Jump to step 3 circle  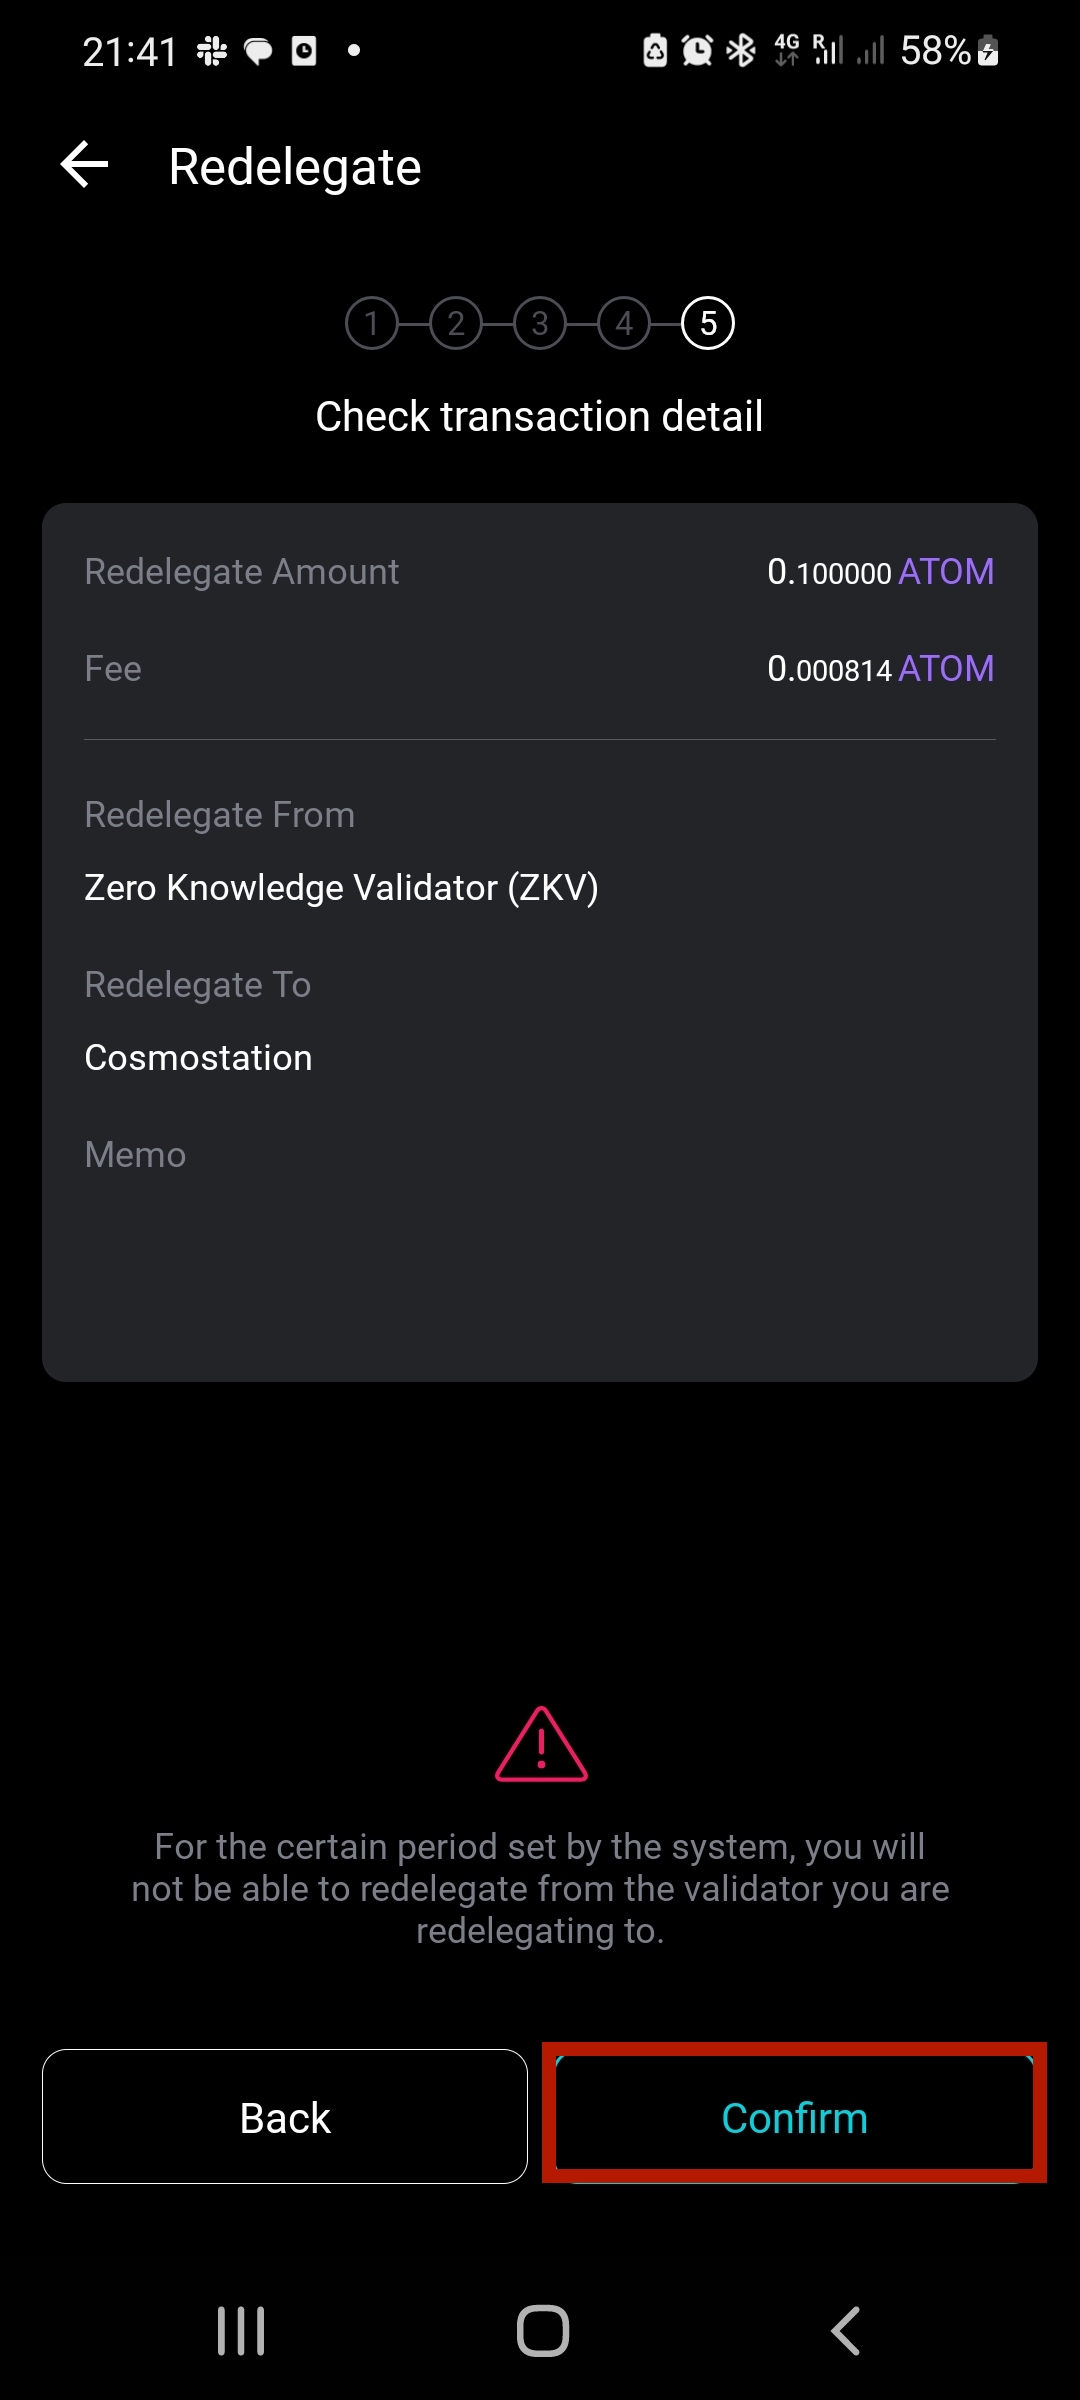click(540, 323)
